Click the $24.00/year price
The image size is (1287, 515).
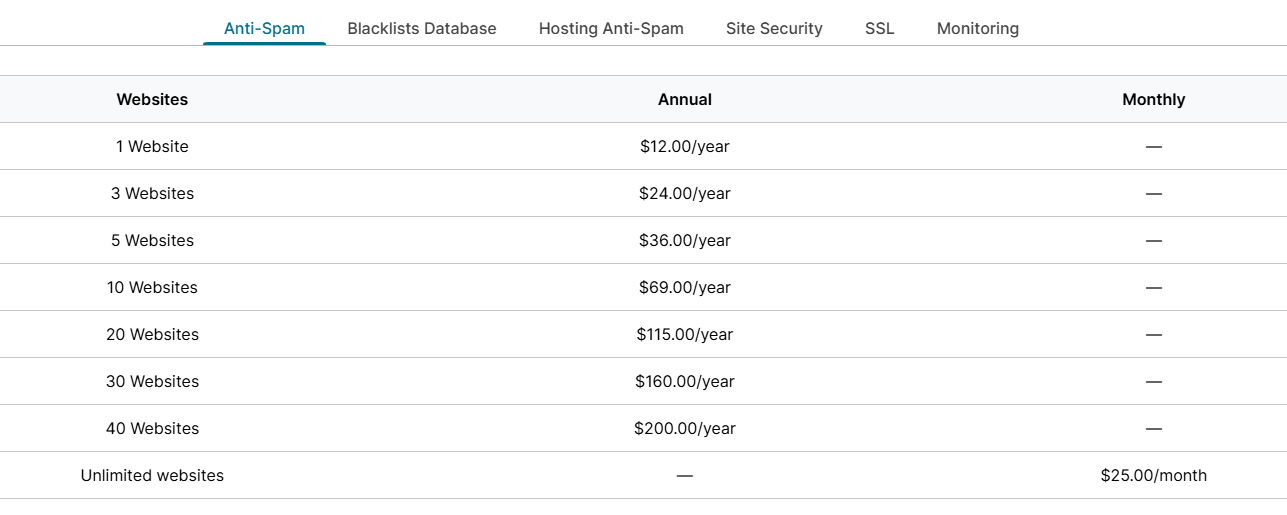pos(685,193)
